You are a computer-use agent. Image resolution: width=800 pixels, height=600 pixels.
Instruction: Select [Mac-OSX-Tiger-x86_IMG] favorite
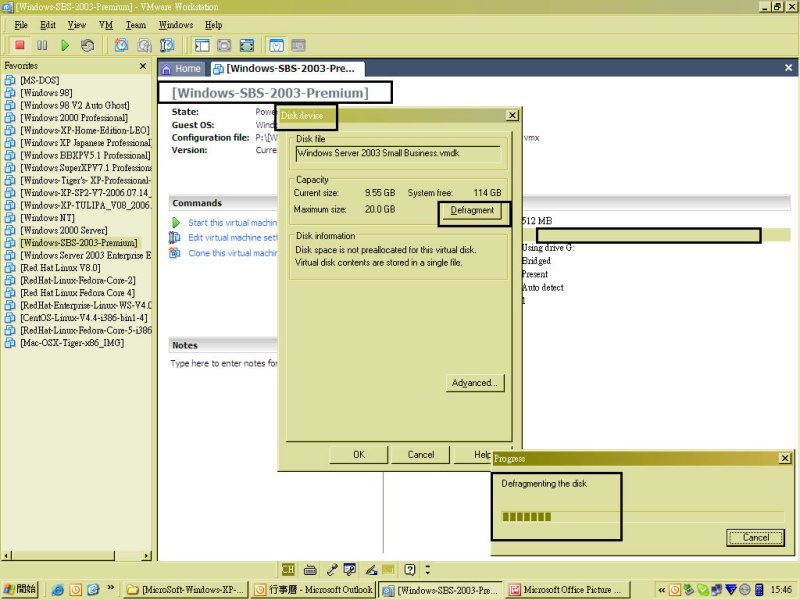[x=72, y=343]
